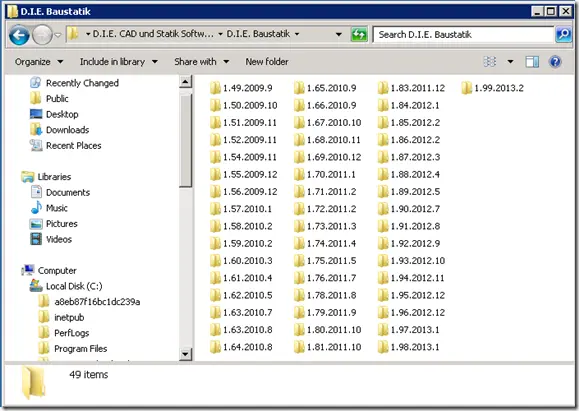579x411 pixels.
Task: Select folder icon of 1.86.2012.2
Action: pos(383,140)
